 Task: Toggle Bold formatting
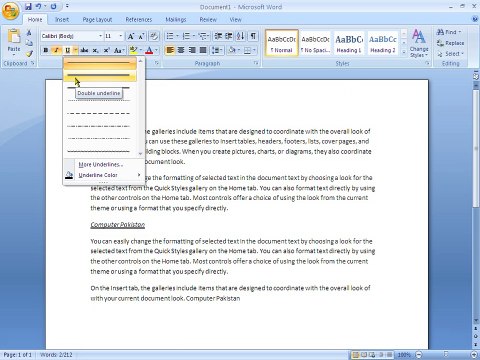(46, 50)
